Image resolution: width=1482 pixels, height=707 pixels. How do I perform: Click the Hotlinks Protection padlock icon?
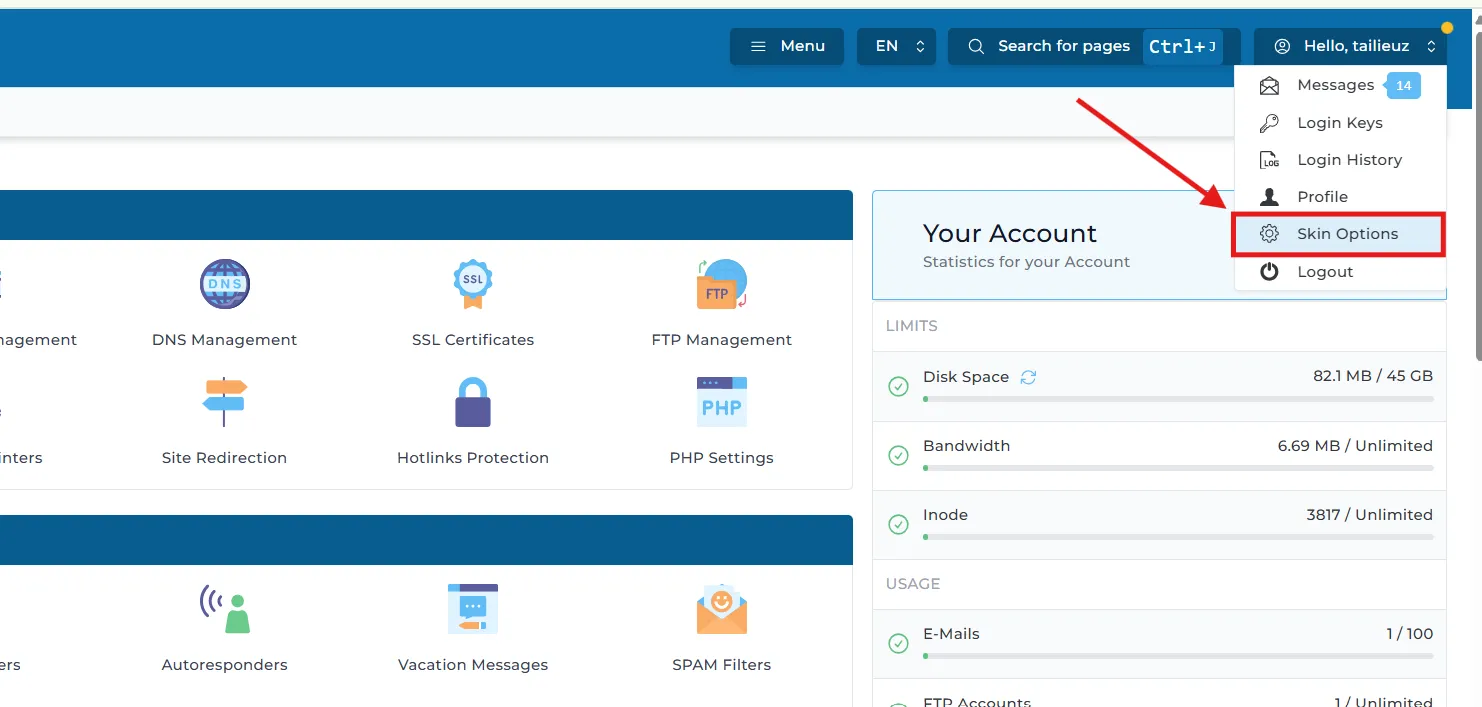472,402
